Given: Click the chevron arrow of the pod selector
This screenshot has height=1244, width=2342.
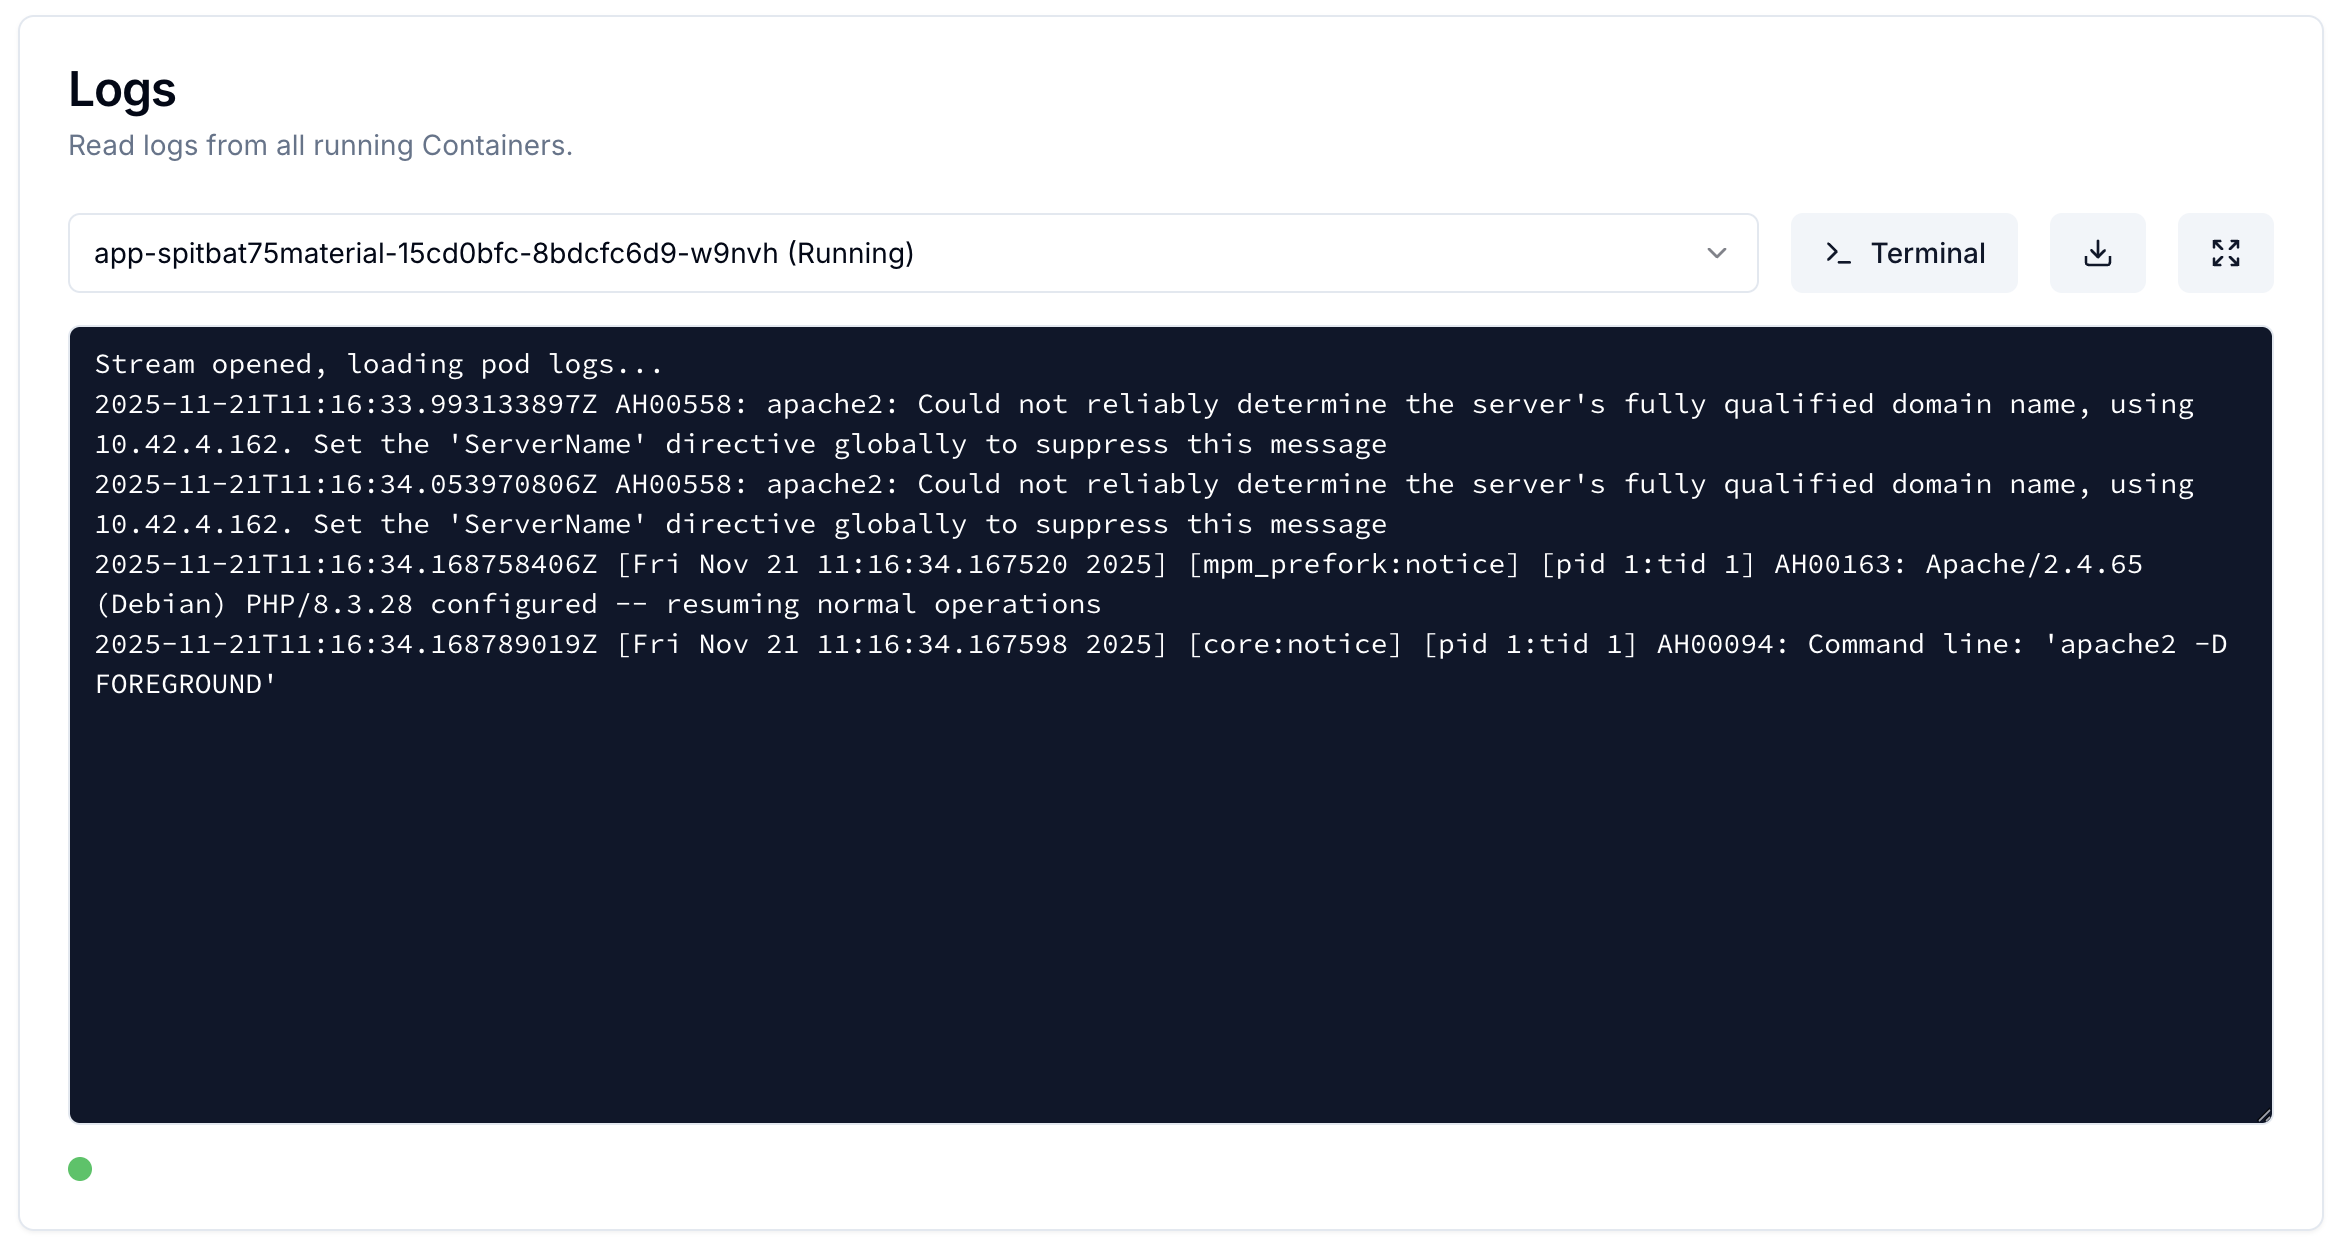Looking at the screenshot, I should [1716, 253].
